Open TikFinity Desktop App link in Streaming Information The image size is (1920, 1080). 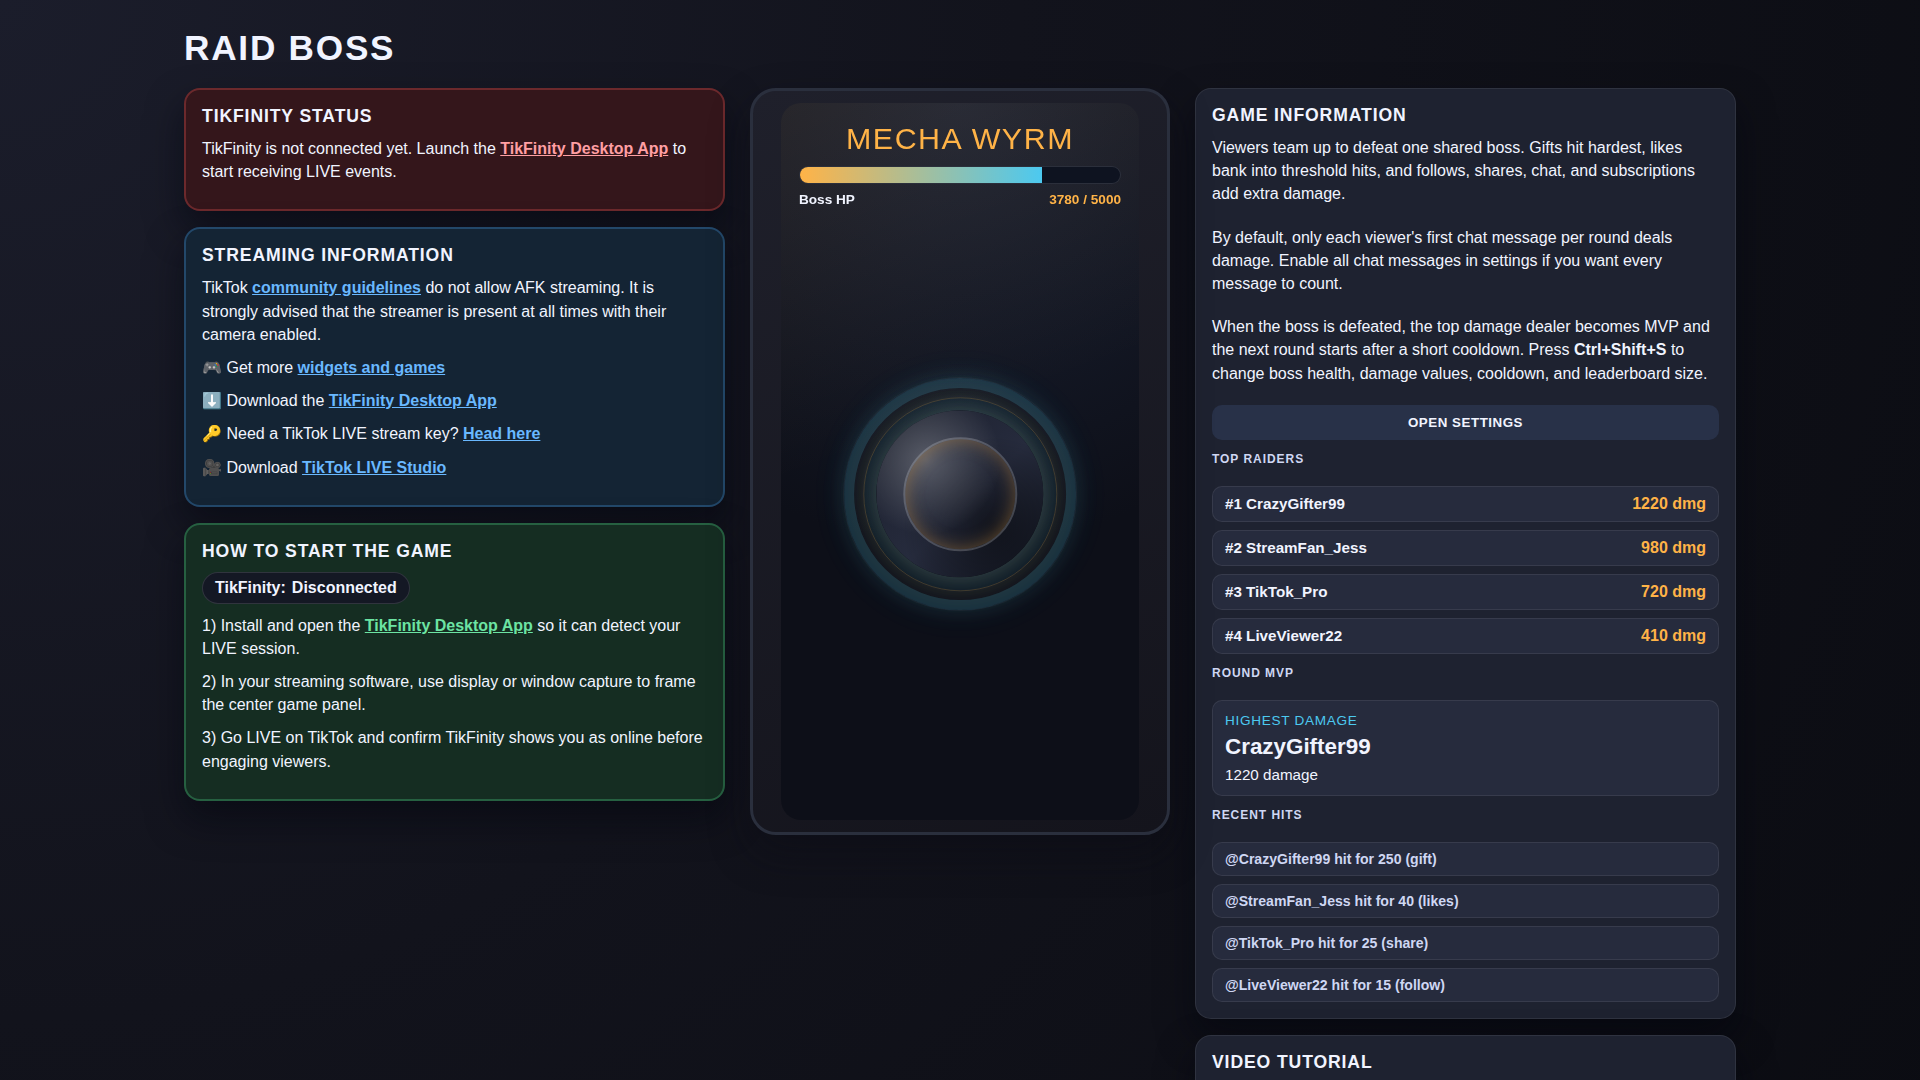[412, 401]
